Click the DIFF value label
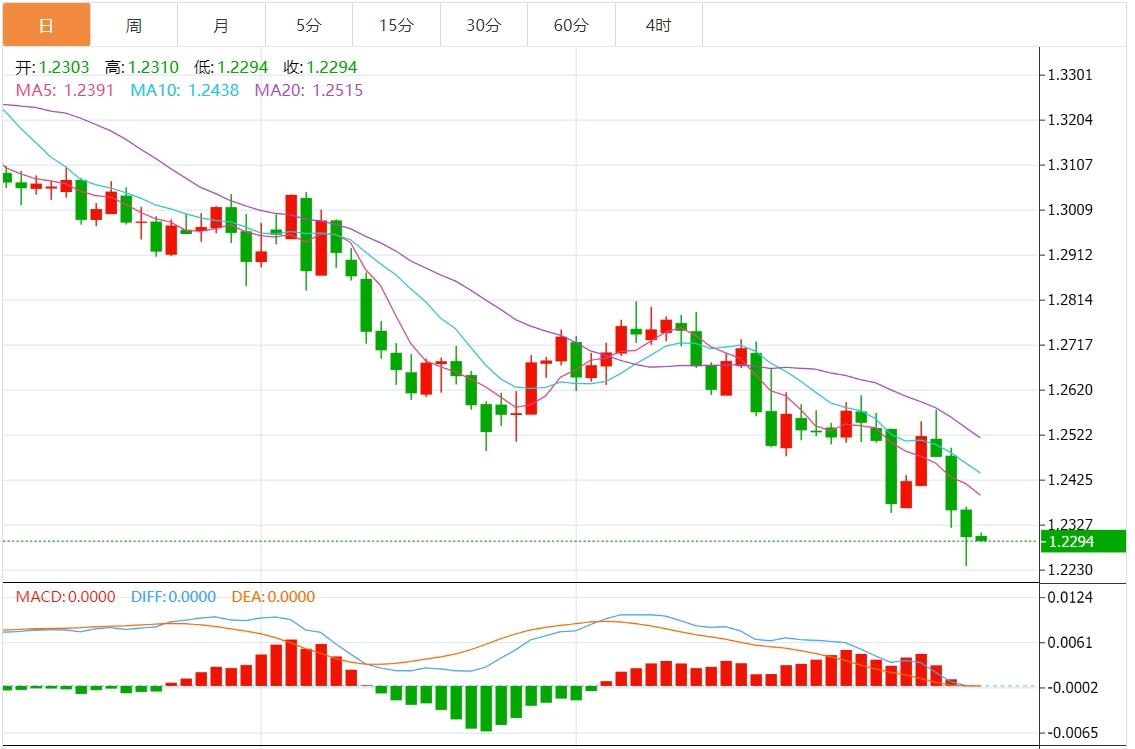1135x749 pixels. [173, 597]
